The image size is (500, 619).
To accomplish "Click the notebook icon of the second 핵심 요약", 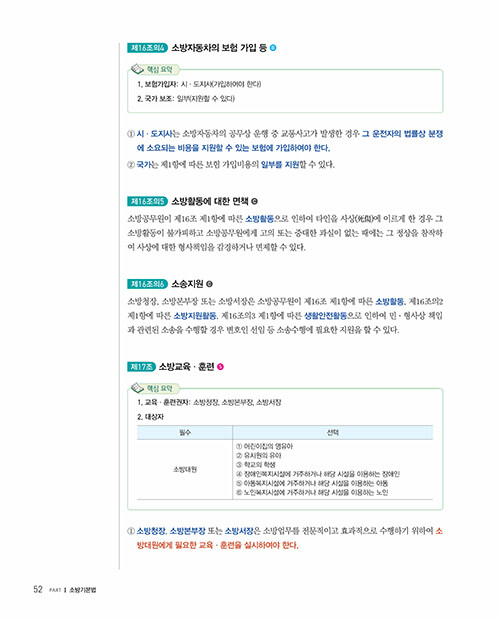I will point(138,388).
